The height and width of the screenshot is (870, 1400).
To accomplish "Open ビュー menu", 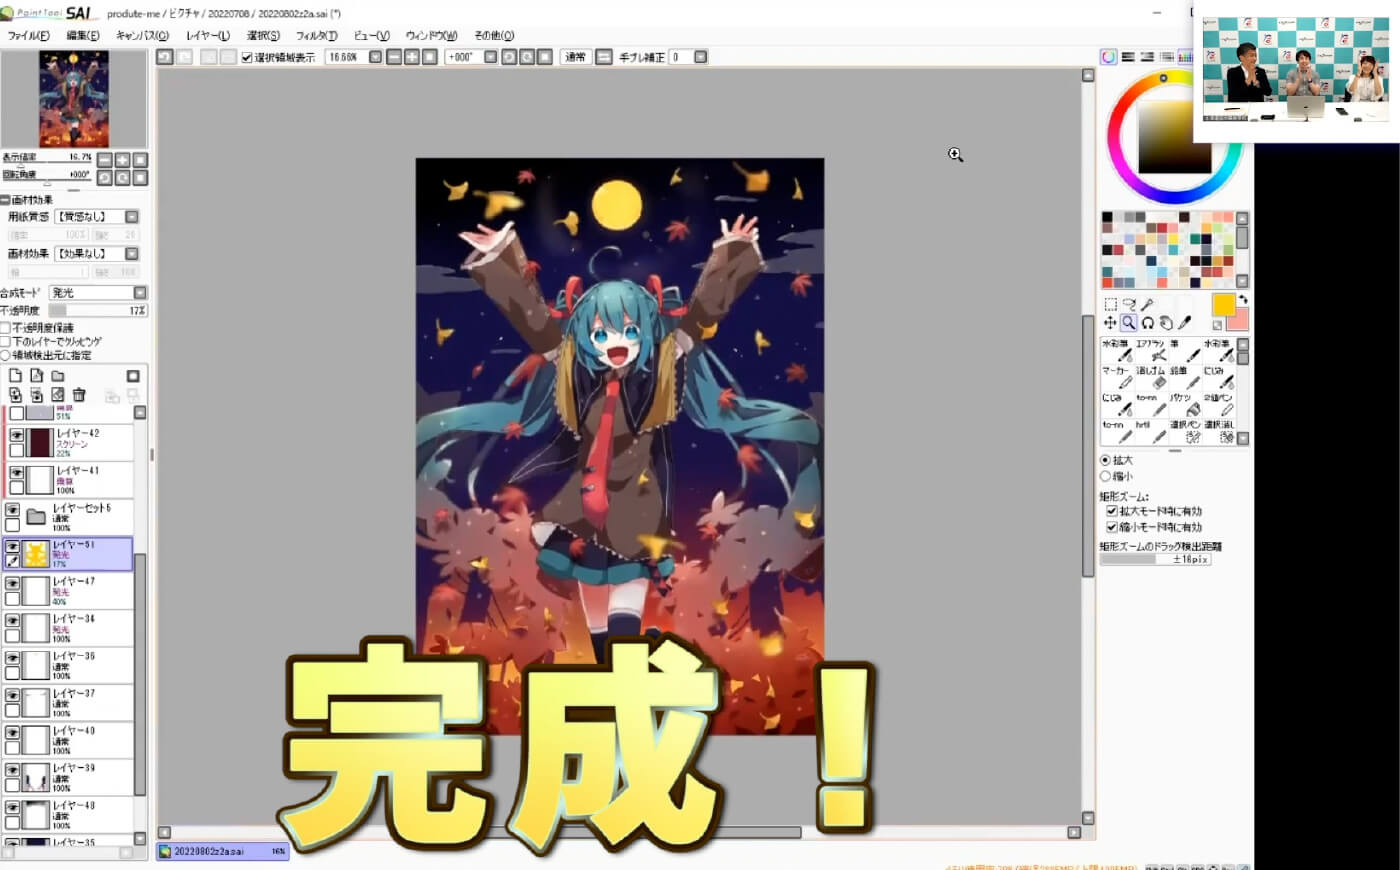I will pyautogui.click(x=371, y=35).
